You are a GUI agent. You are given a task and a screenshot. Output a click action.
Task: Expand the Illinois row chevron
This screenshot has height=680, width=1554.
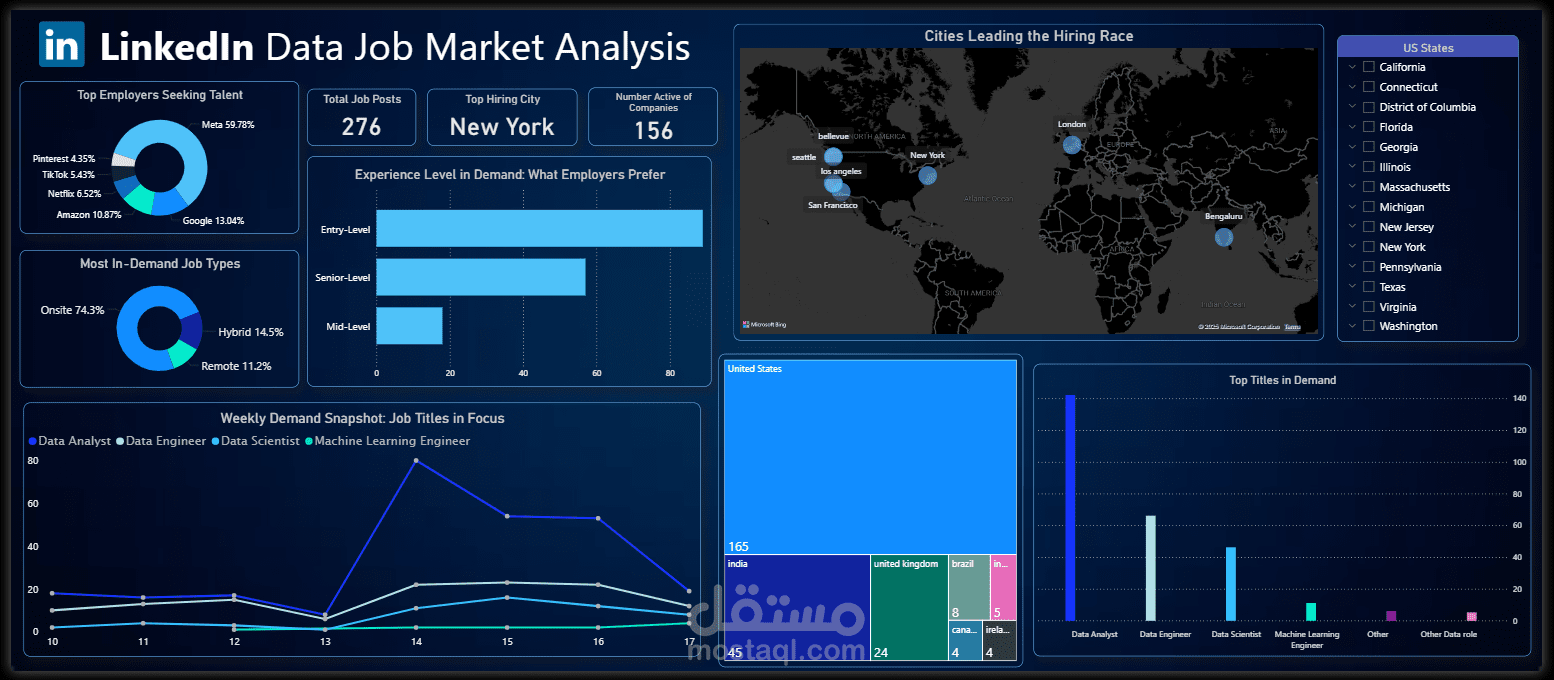click(x=1352, y=167)
